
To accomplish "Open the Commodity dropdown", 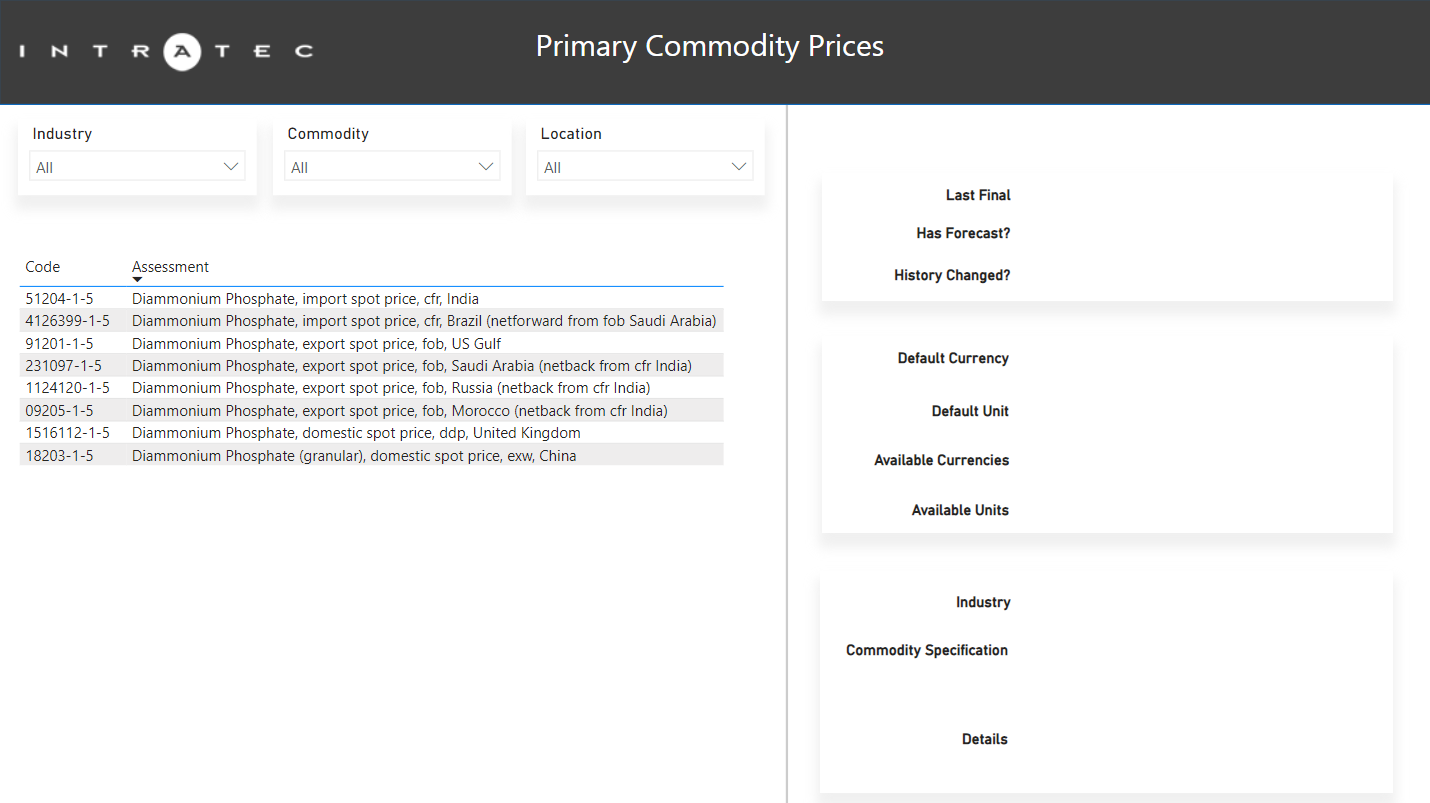I will [x=391, y=167].
